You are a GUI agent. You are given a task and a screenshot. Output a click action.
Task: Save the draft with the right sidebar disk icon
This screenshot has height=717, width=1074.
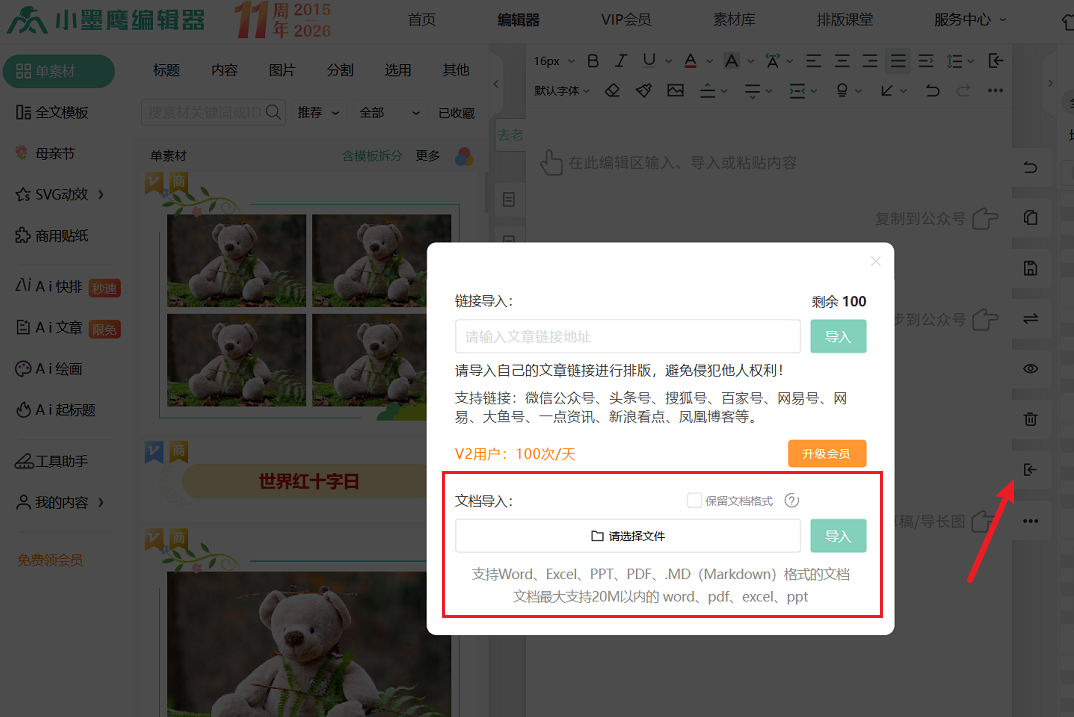tap(1031, 268)
